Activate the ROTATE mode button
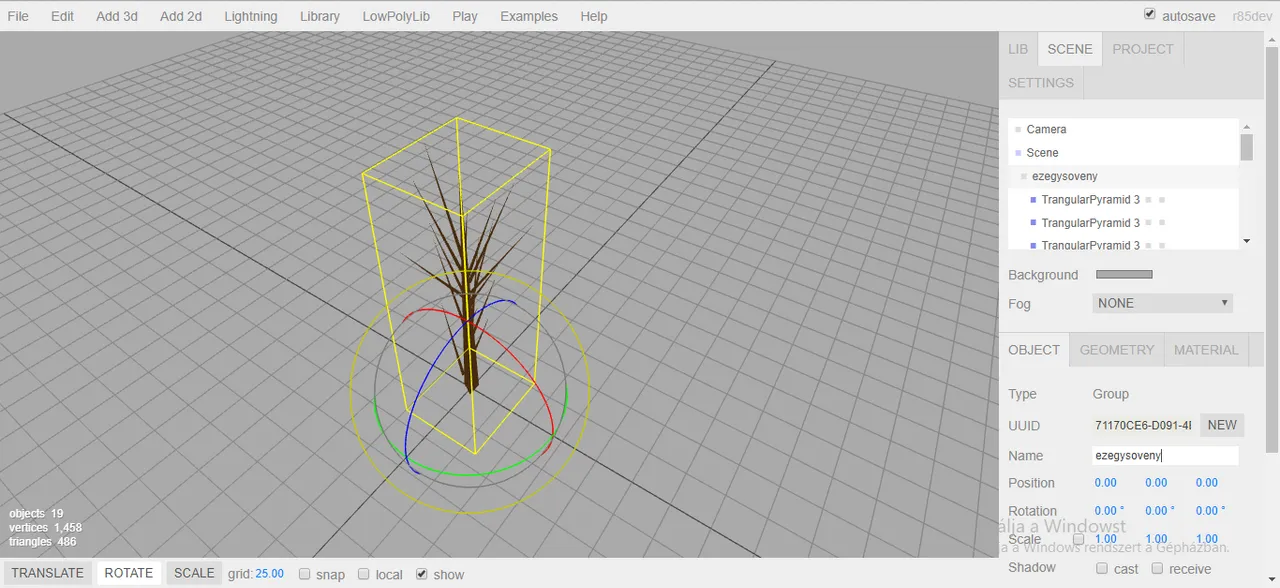1280x588 pixels. pos(129,573)
